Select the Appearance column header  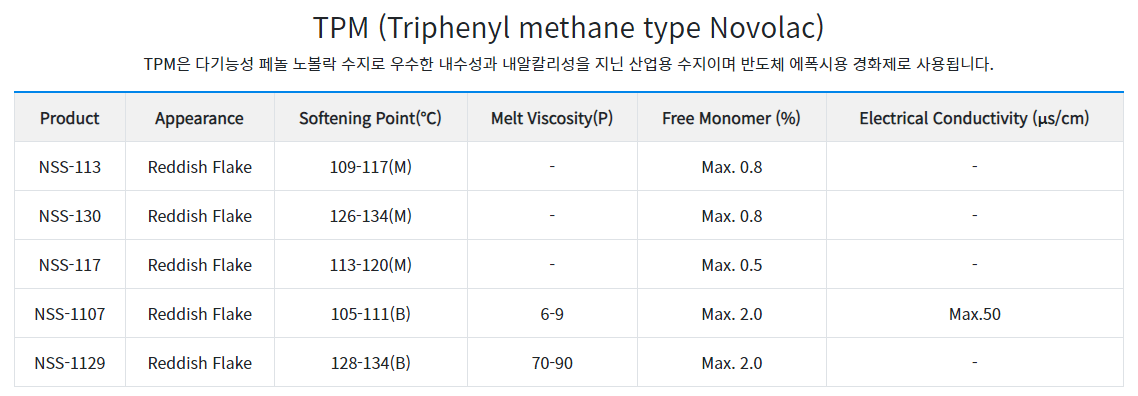coord(200,118)
